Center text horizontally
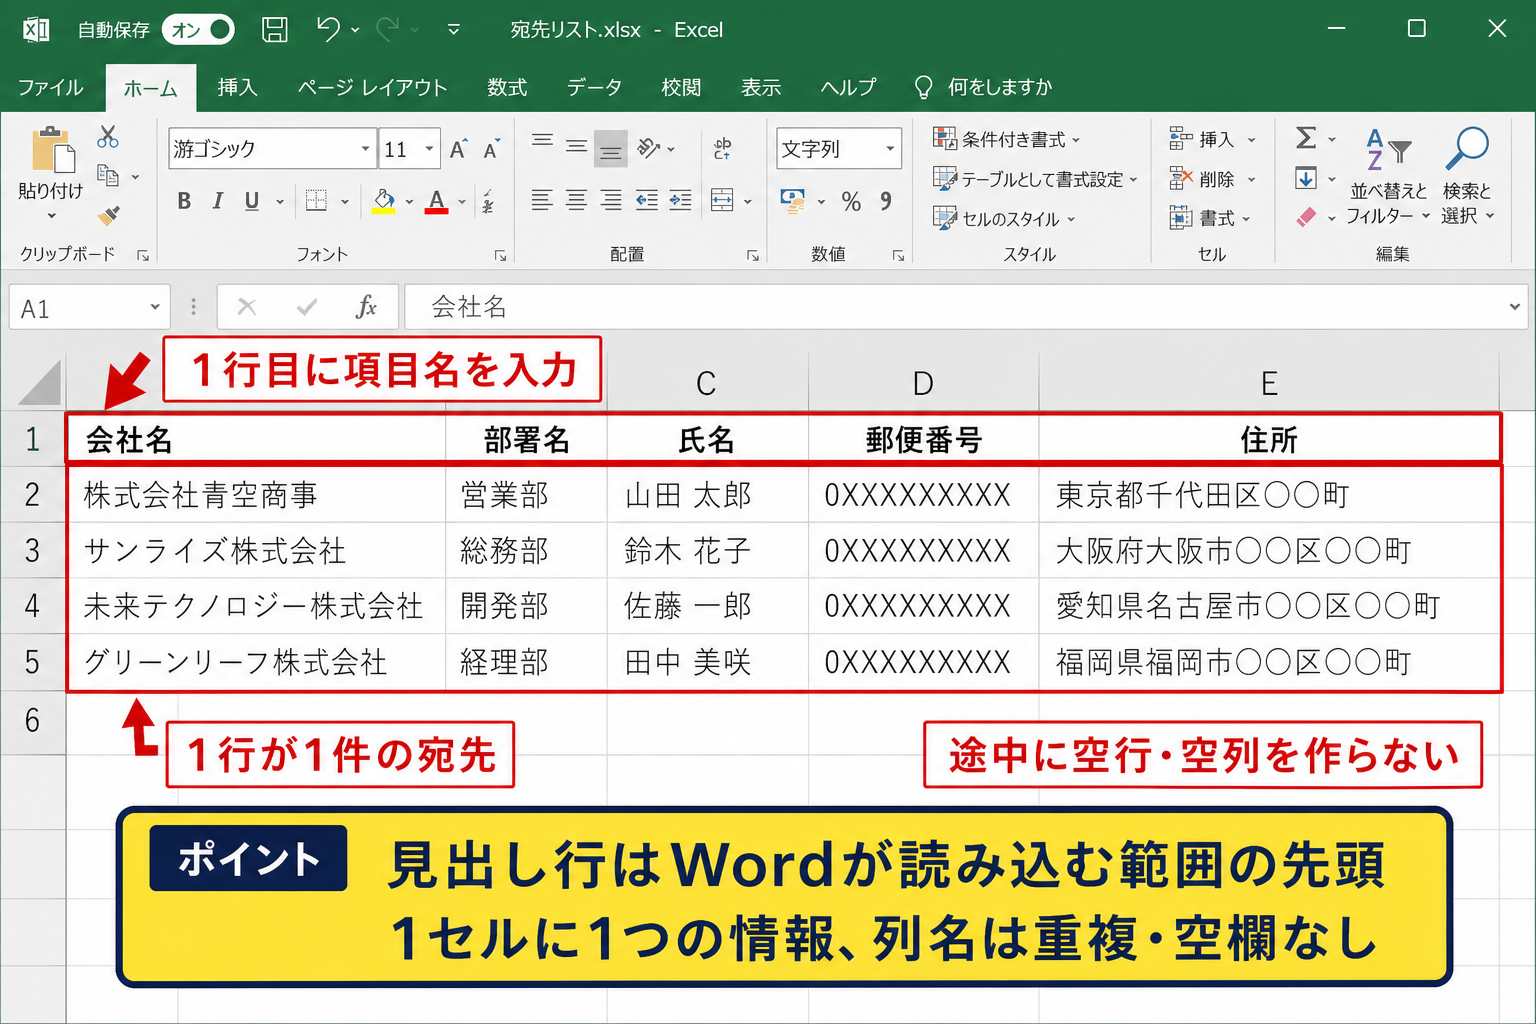The width and height of the screenshot is (1536, 1024). point(577,200)
